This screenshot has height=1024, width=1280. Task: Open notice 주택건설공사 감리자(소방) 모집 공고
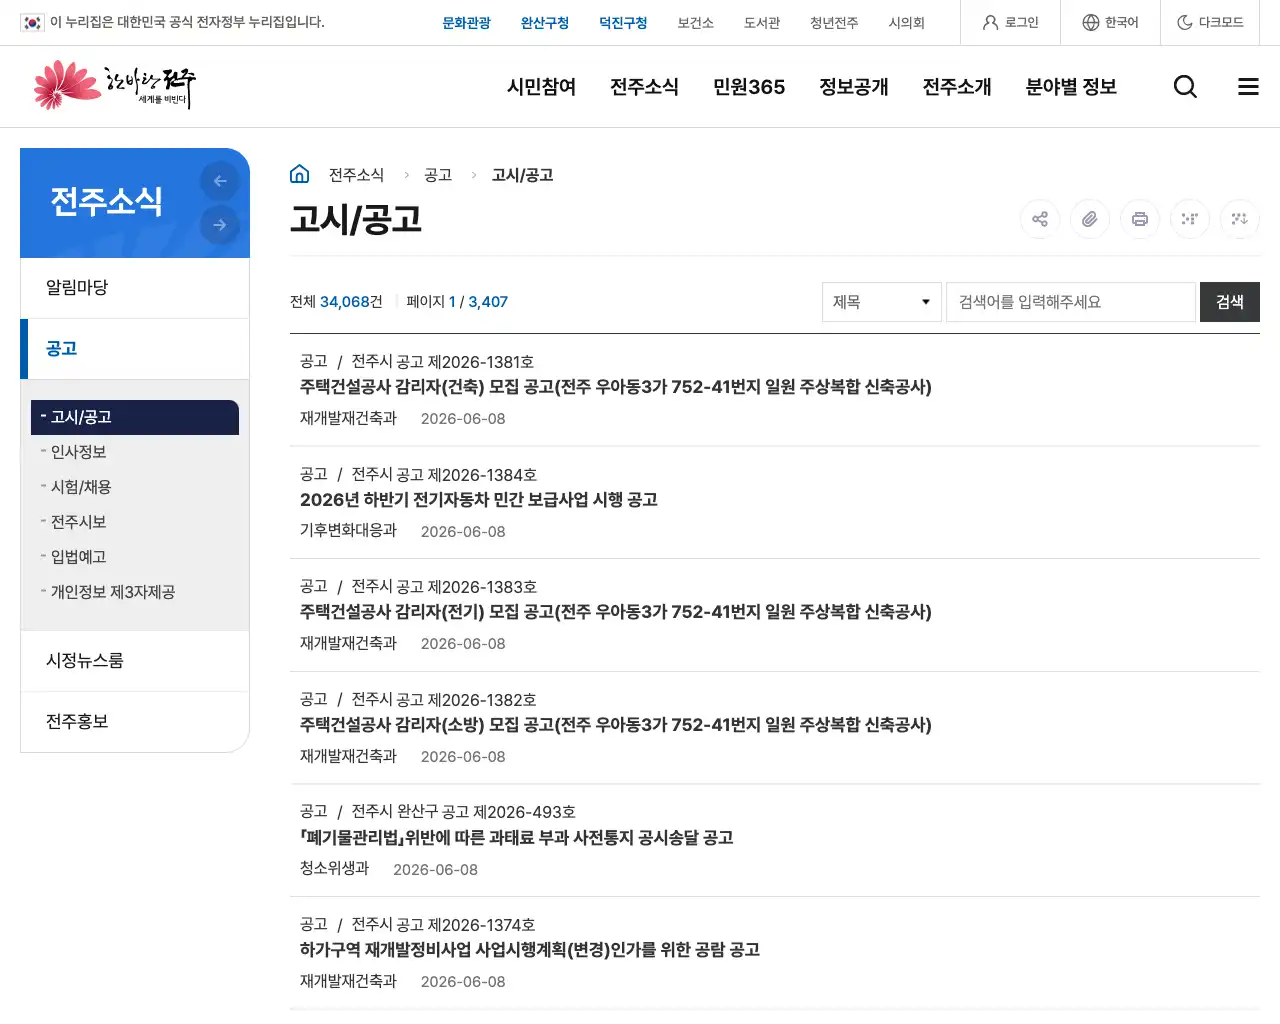pos(615,725)
